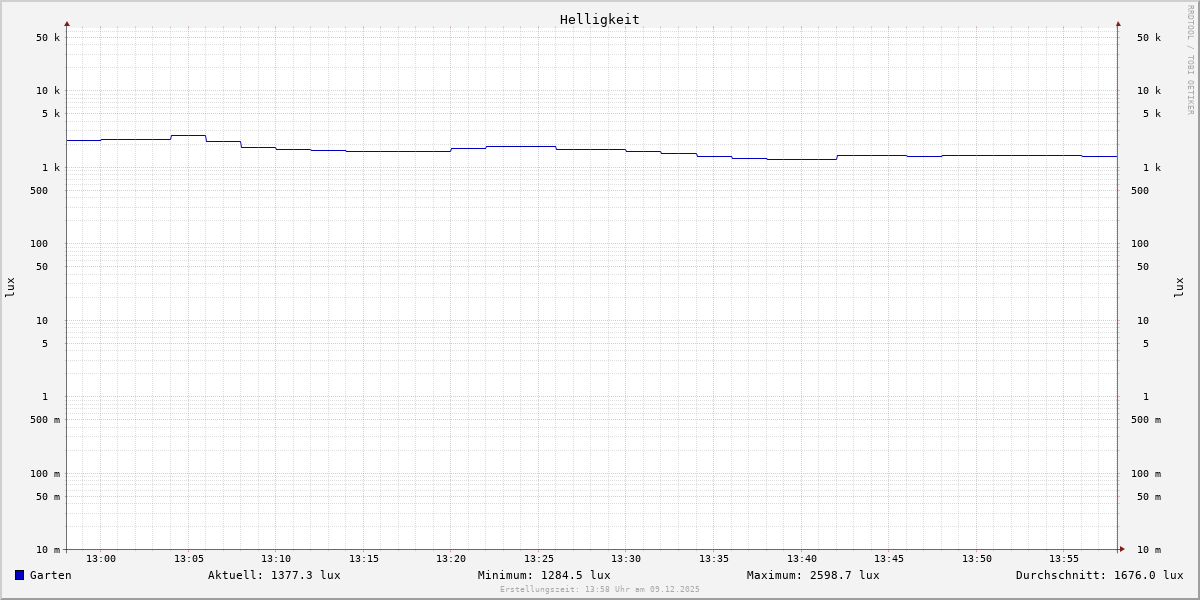Click the Helligkeit chart title
The width and height of the screenshot is (1200, 600).
point(599,19)
